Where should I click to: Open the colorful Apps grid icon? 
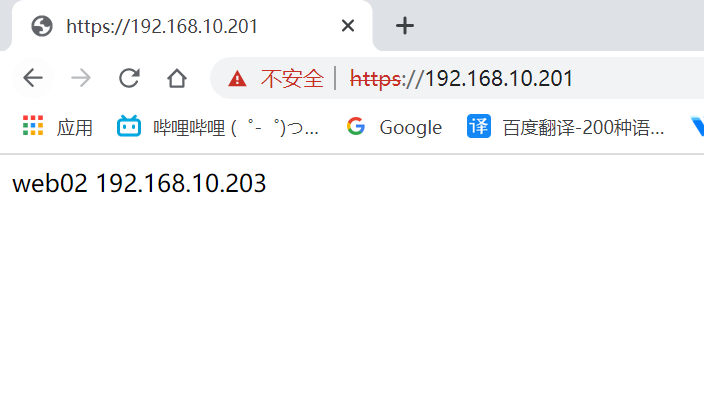pyautogui.click(x=33, y=125)
